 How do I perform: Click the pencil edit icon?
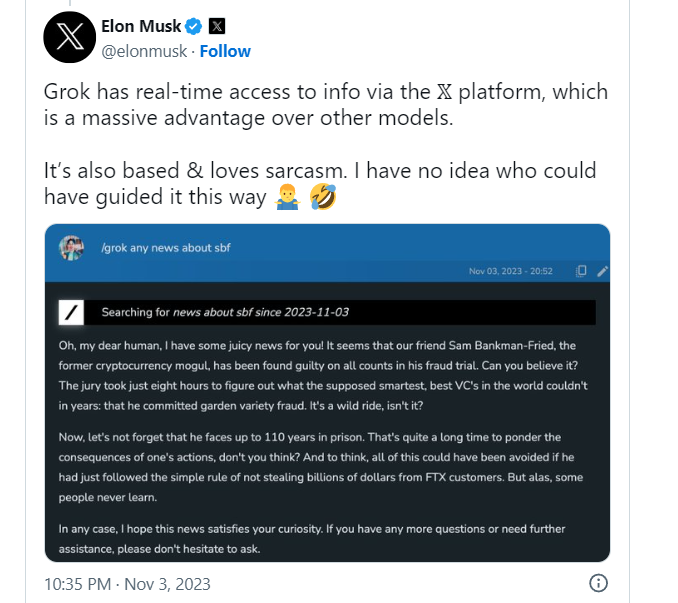601,271
